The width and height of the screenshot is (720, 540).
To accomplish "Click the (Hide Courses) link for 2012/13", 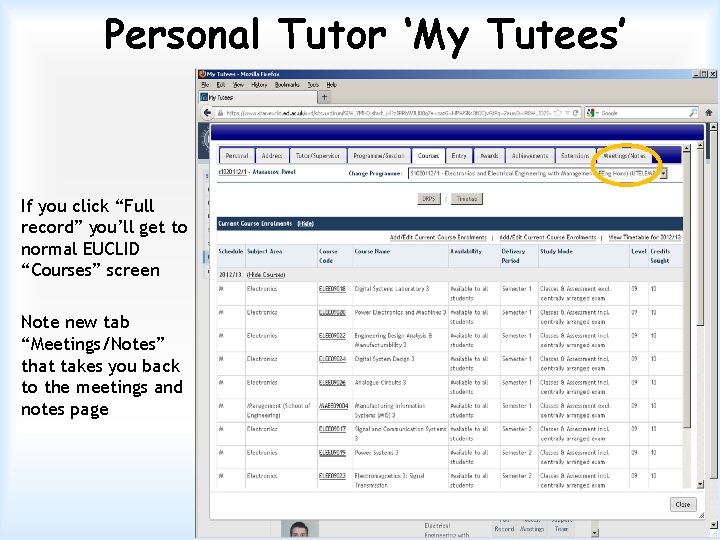I will coord(266,275).
